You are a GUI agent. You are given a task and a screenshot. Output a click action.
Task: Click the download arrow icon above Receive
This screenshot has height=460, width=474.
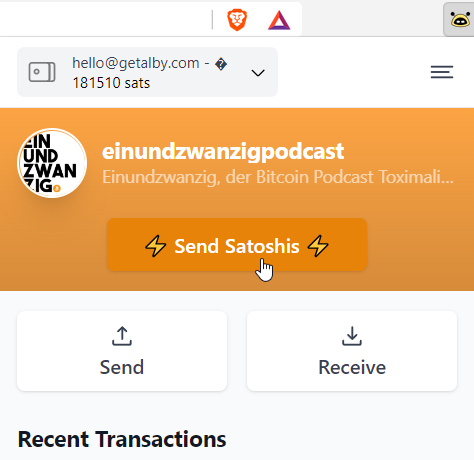352,336
